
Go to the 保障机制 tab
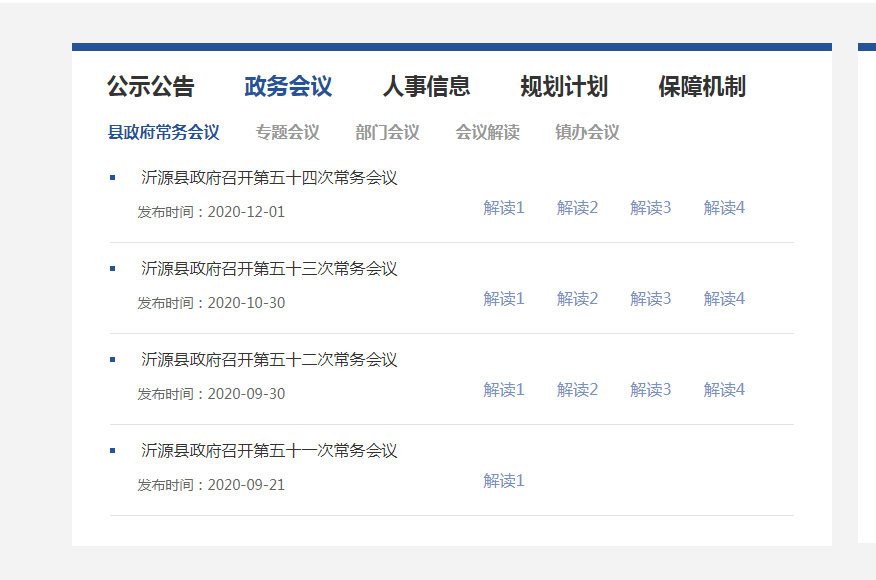pos(702,87)
